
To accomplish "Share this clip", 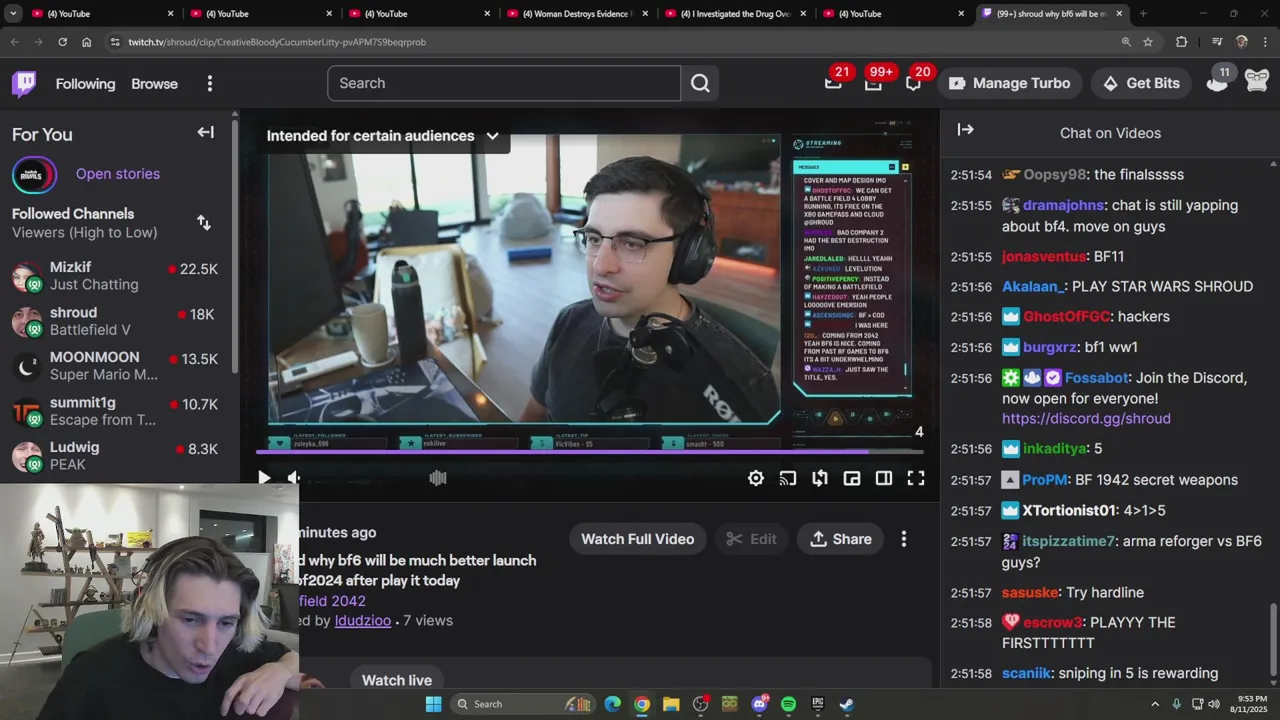I will click(x=841, y=539).
